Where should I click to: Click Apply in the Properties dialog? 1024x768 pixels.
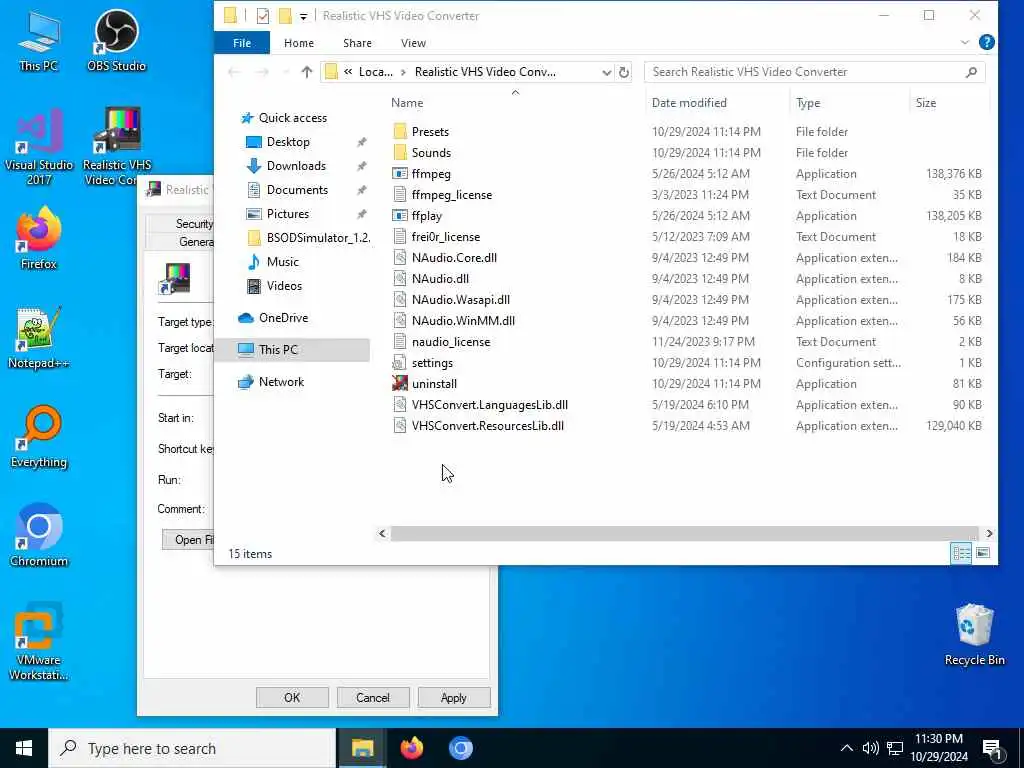[453, 697]
